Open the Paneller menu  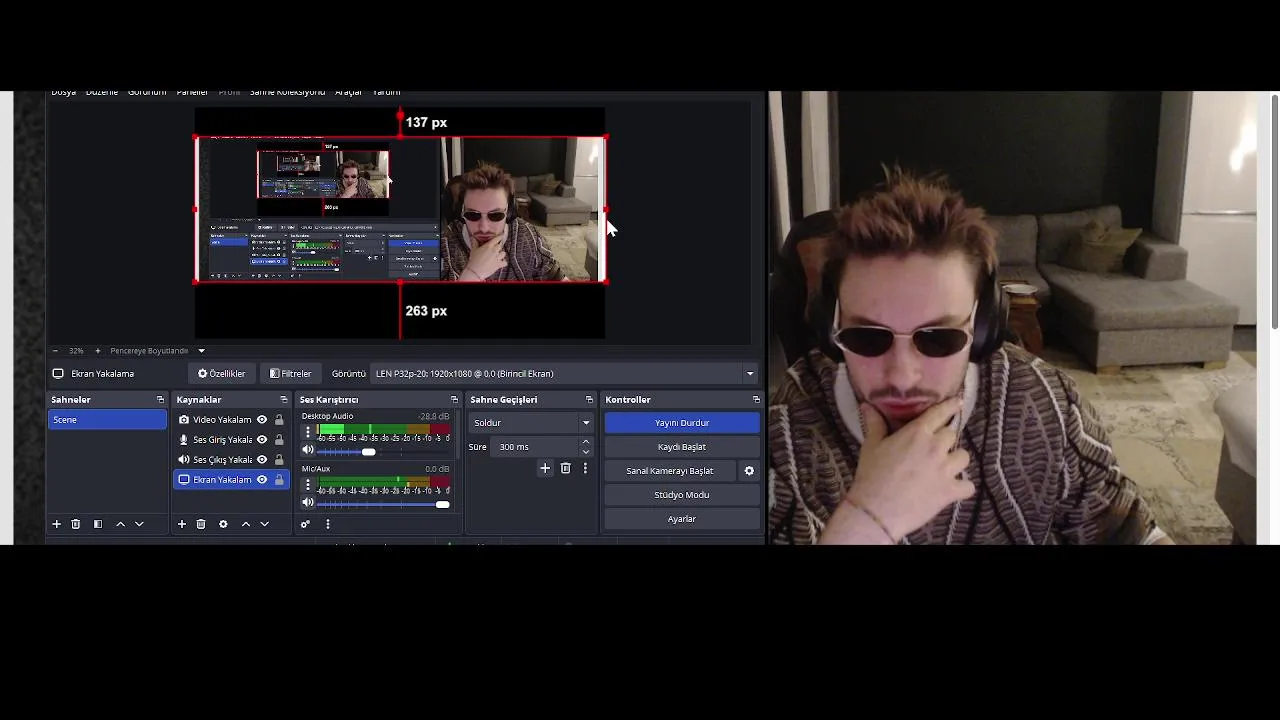[192, 92]
